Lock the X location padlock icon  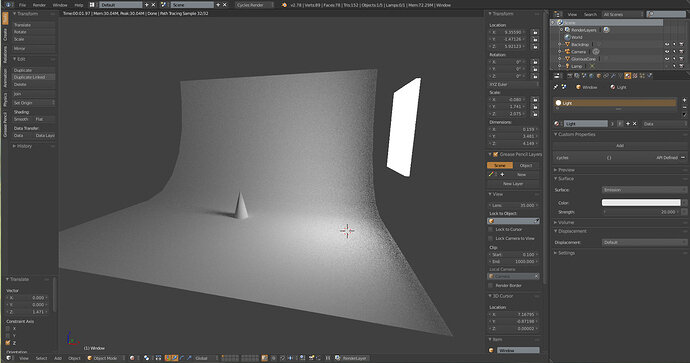click(535, 32)
